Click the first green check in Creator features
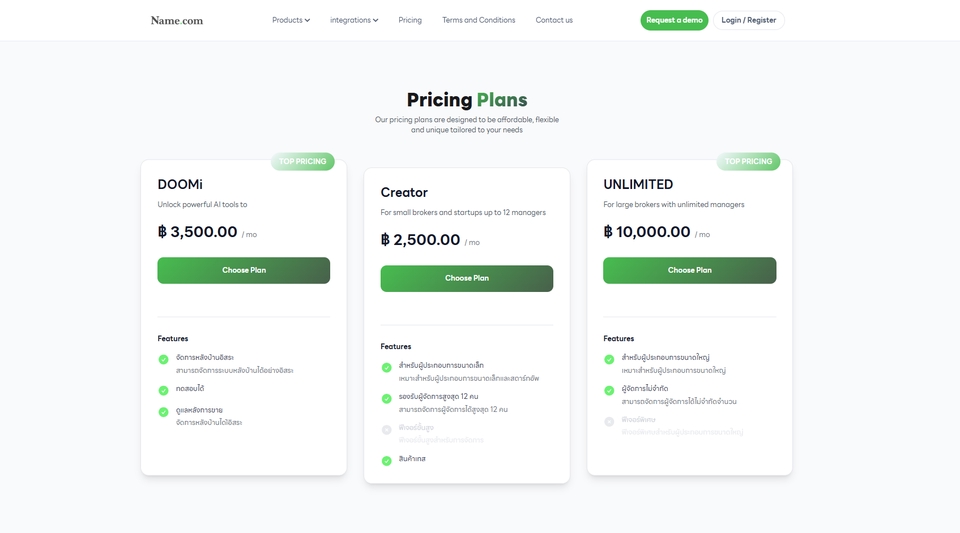960x533 pixels. pyautogui.click(x=387, y=367)
